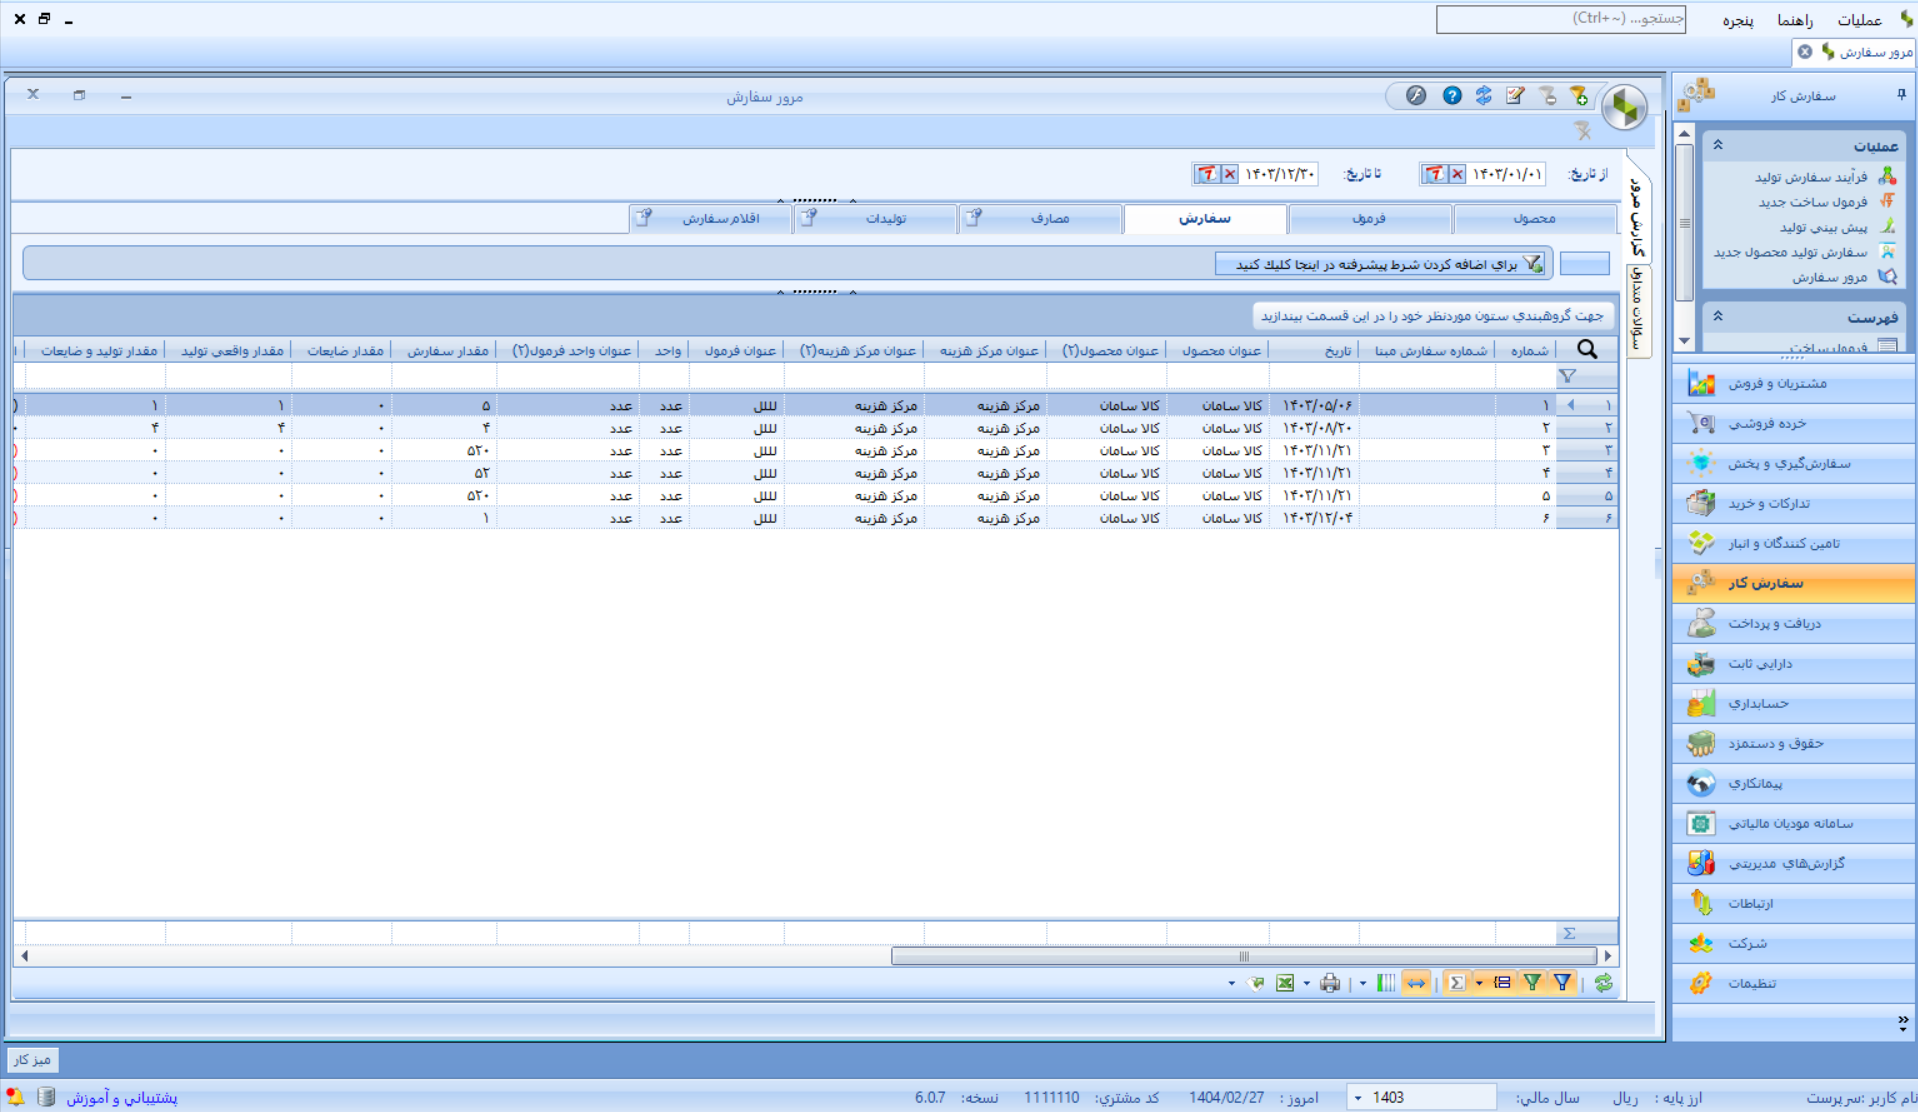Screen dimensions: 1918x1112
Task: Clear the 'تا تاریخ' date with red X
Action: tap(1231, 174)
